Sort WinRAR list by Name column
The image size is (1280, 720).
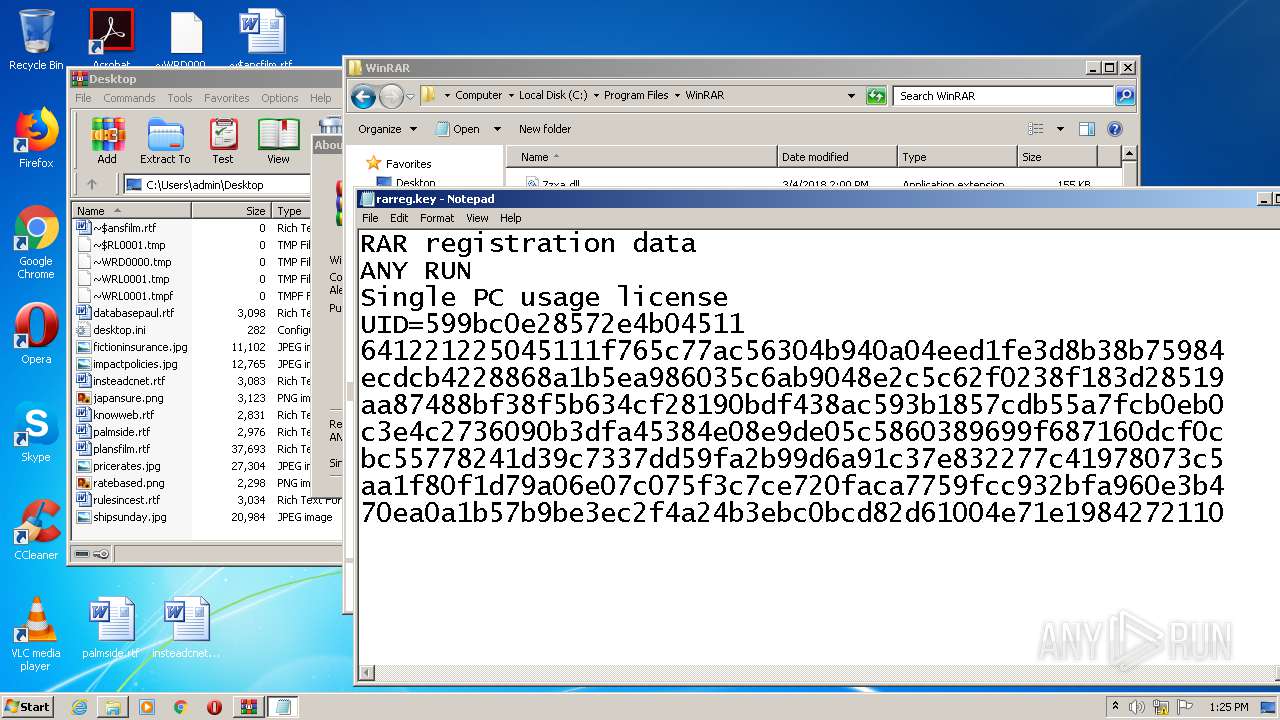pos(131,211)
